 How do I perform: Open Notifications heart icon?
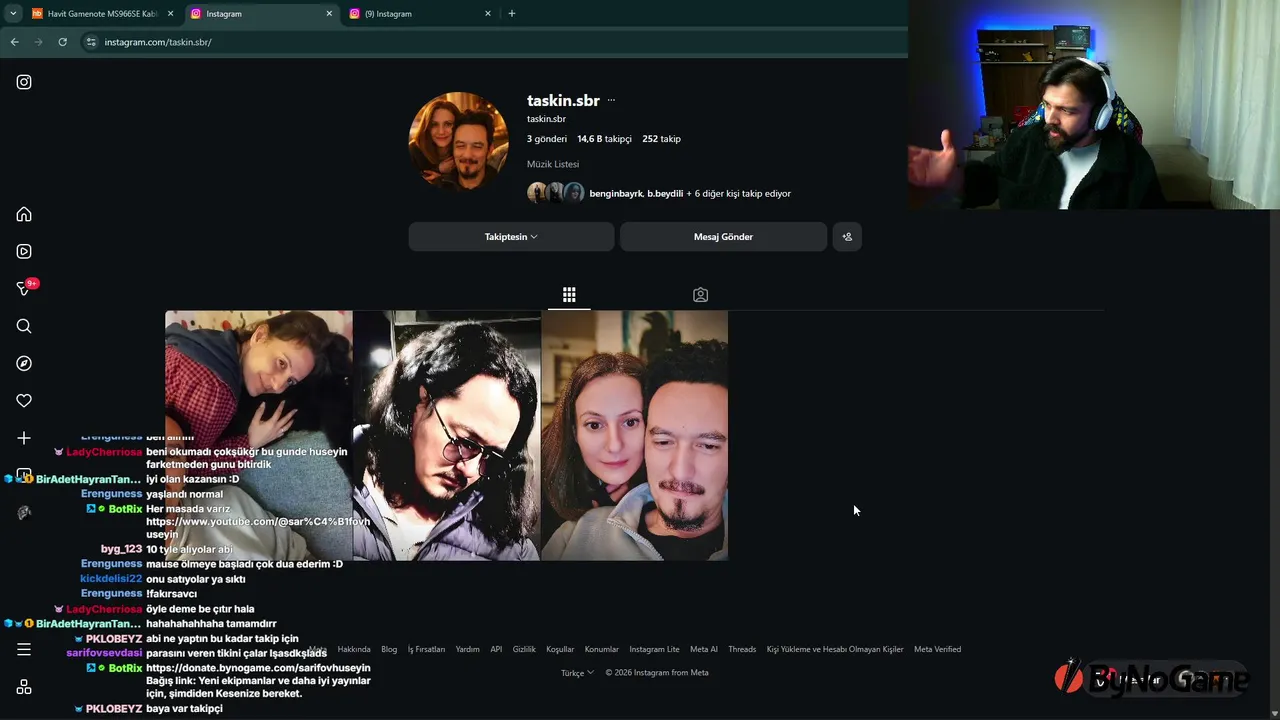coord(24,401)
